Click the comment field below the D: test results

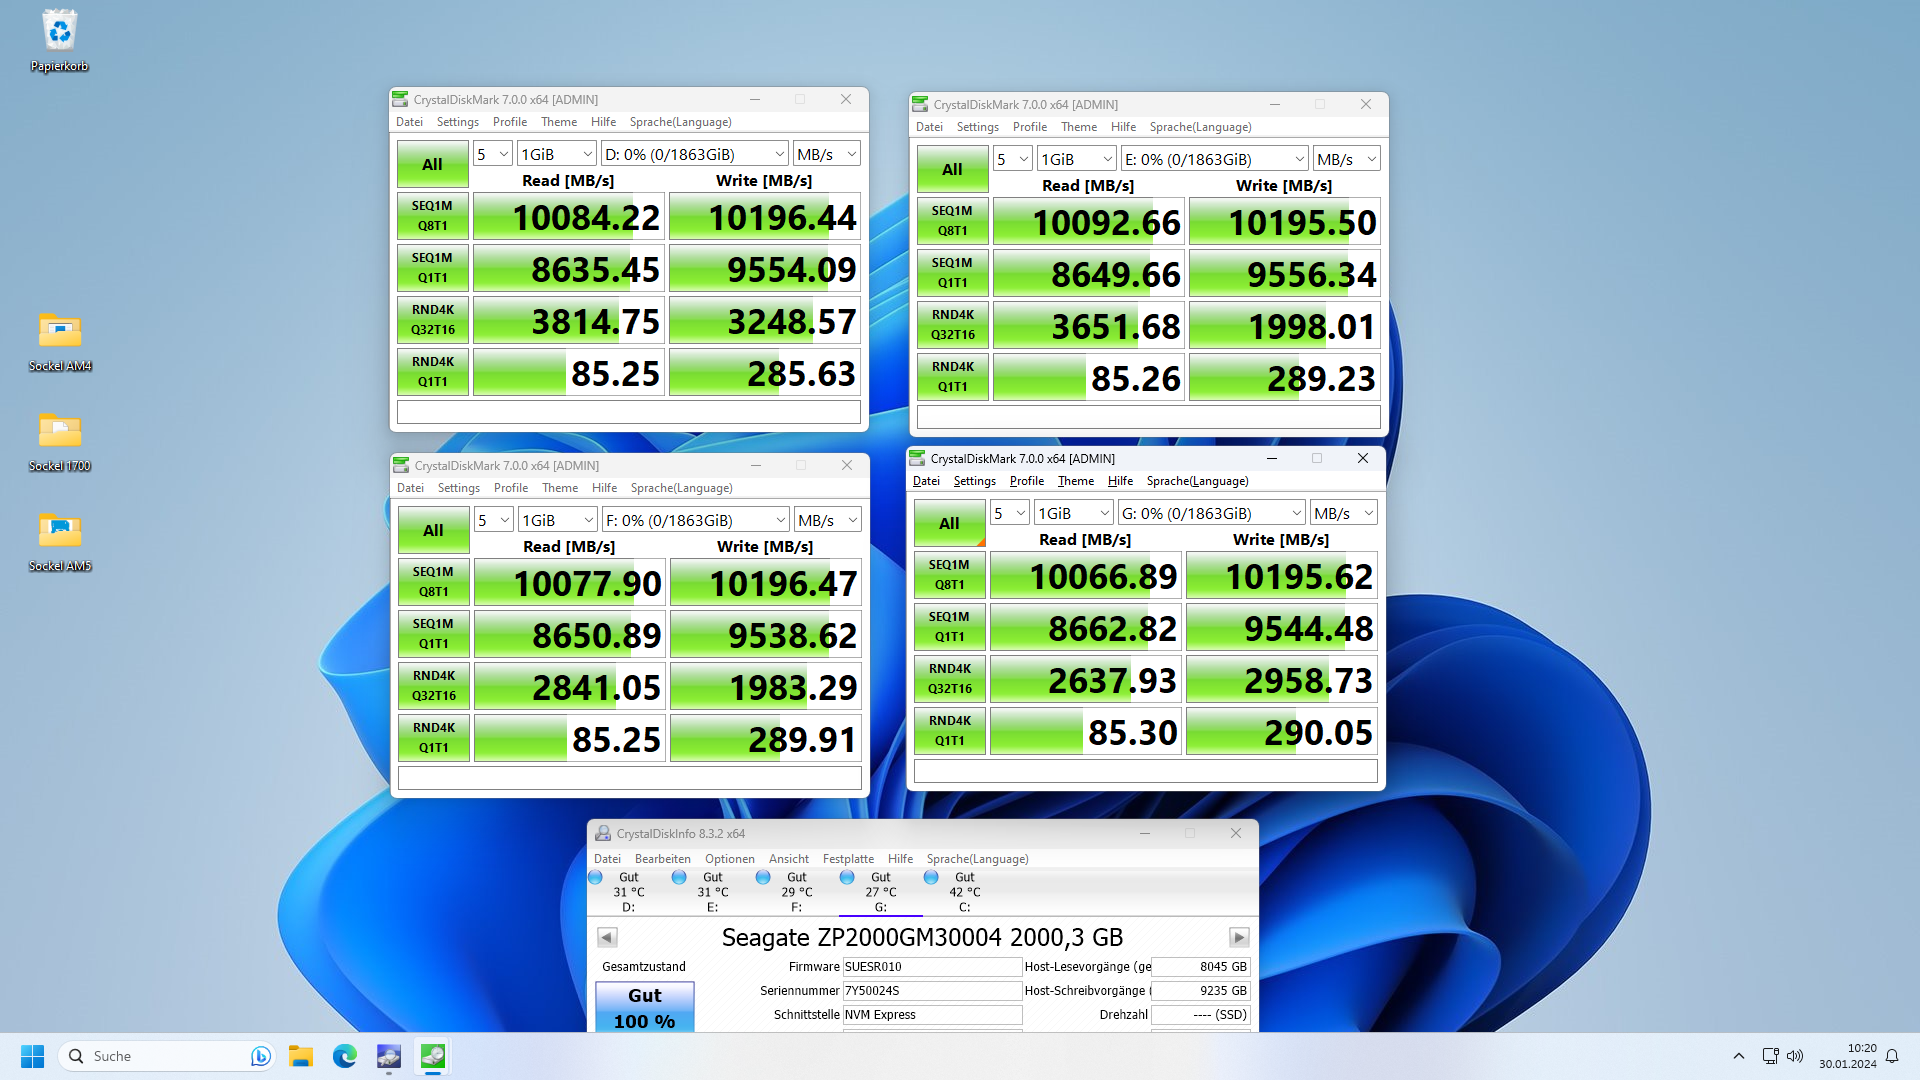(x=628, y=411)
